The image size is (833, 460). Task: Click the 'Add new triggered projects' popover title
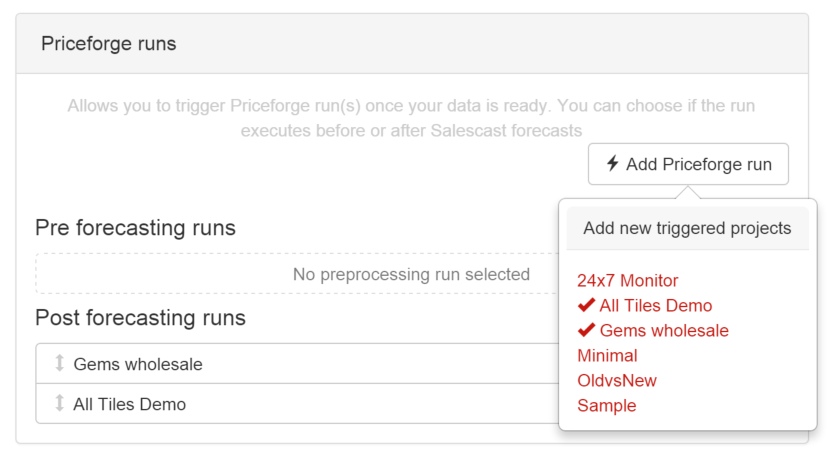pos(687,228)
